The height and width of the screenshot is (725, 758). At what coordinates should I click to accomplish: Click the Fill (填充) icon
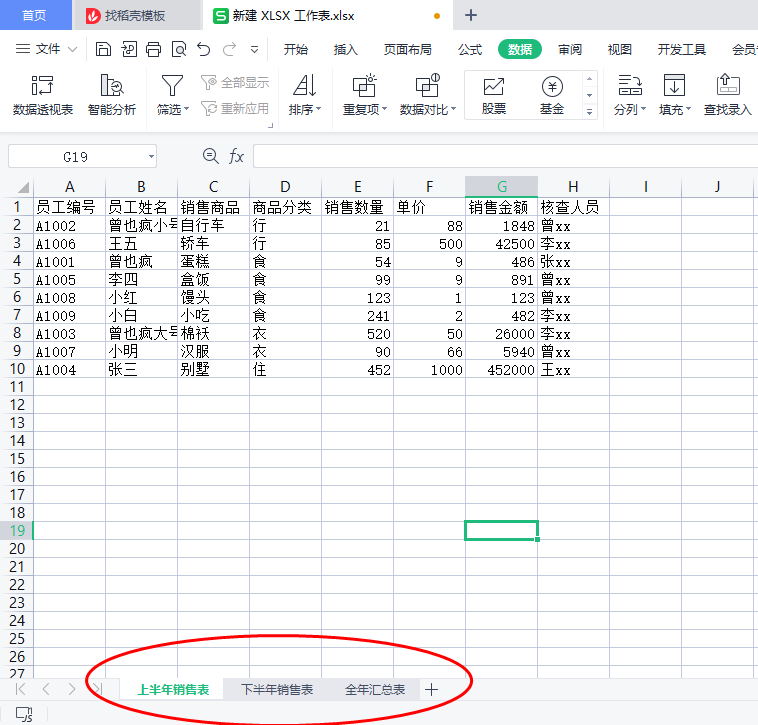click(x=674, y=86)
